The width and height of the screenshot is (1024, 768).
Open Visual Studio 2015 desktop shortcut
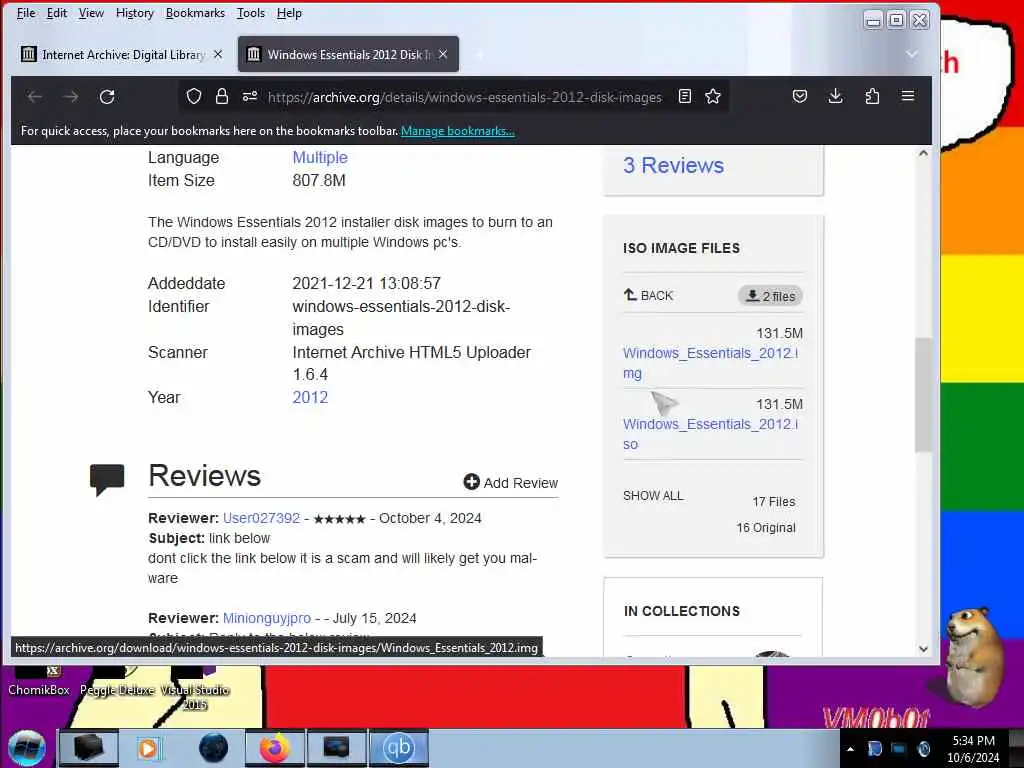(x=195, y=690)
